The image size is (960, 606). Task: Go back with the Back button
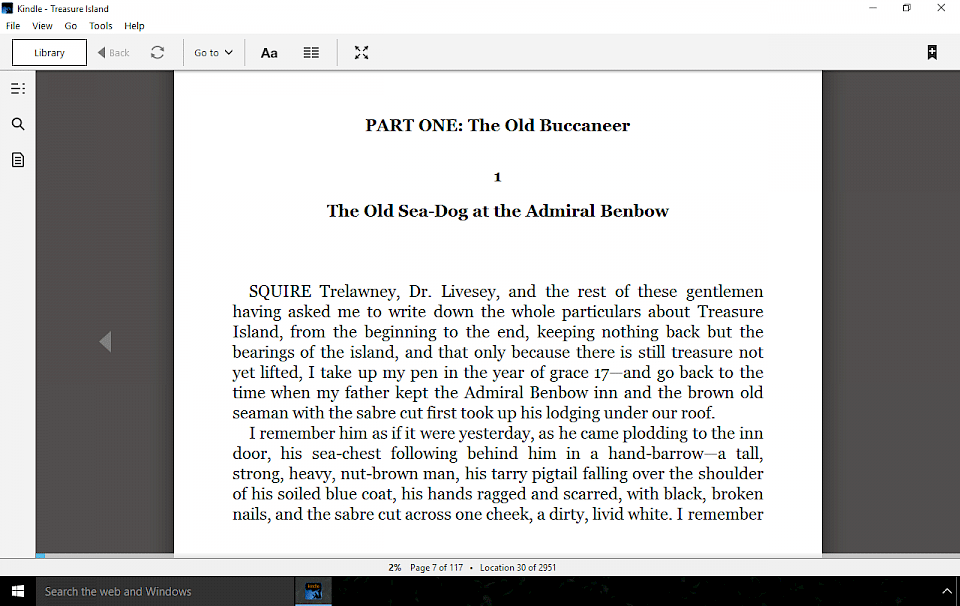(x=114, y=53)
